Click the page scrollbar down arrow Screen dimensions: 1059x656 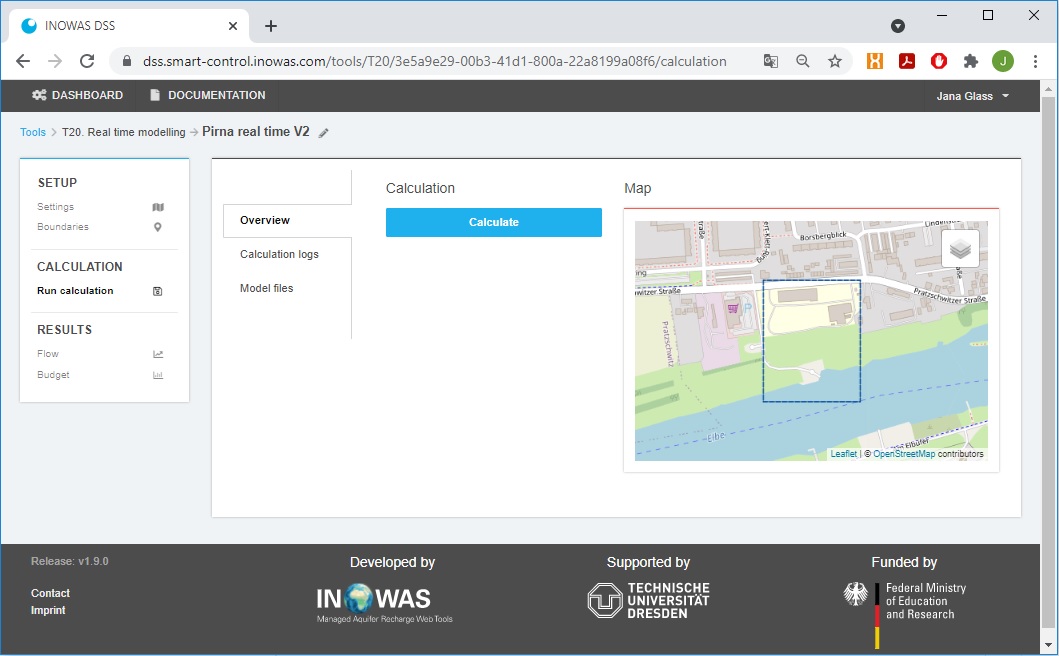point(1048,646)
